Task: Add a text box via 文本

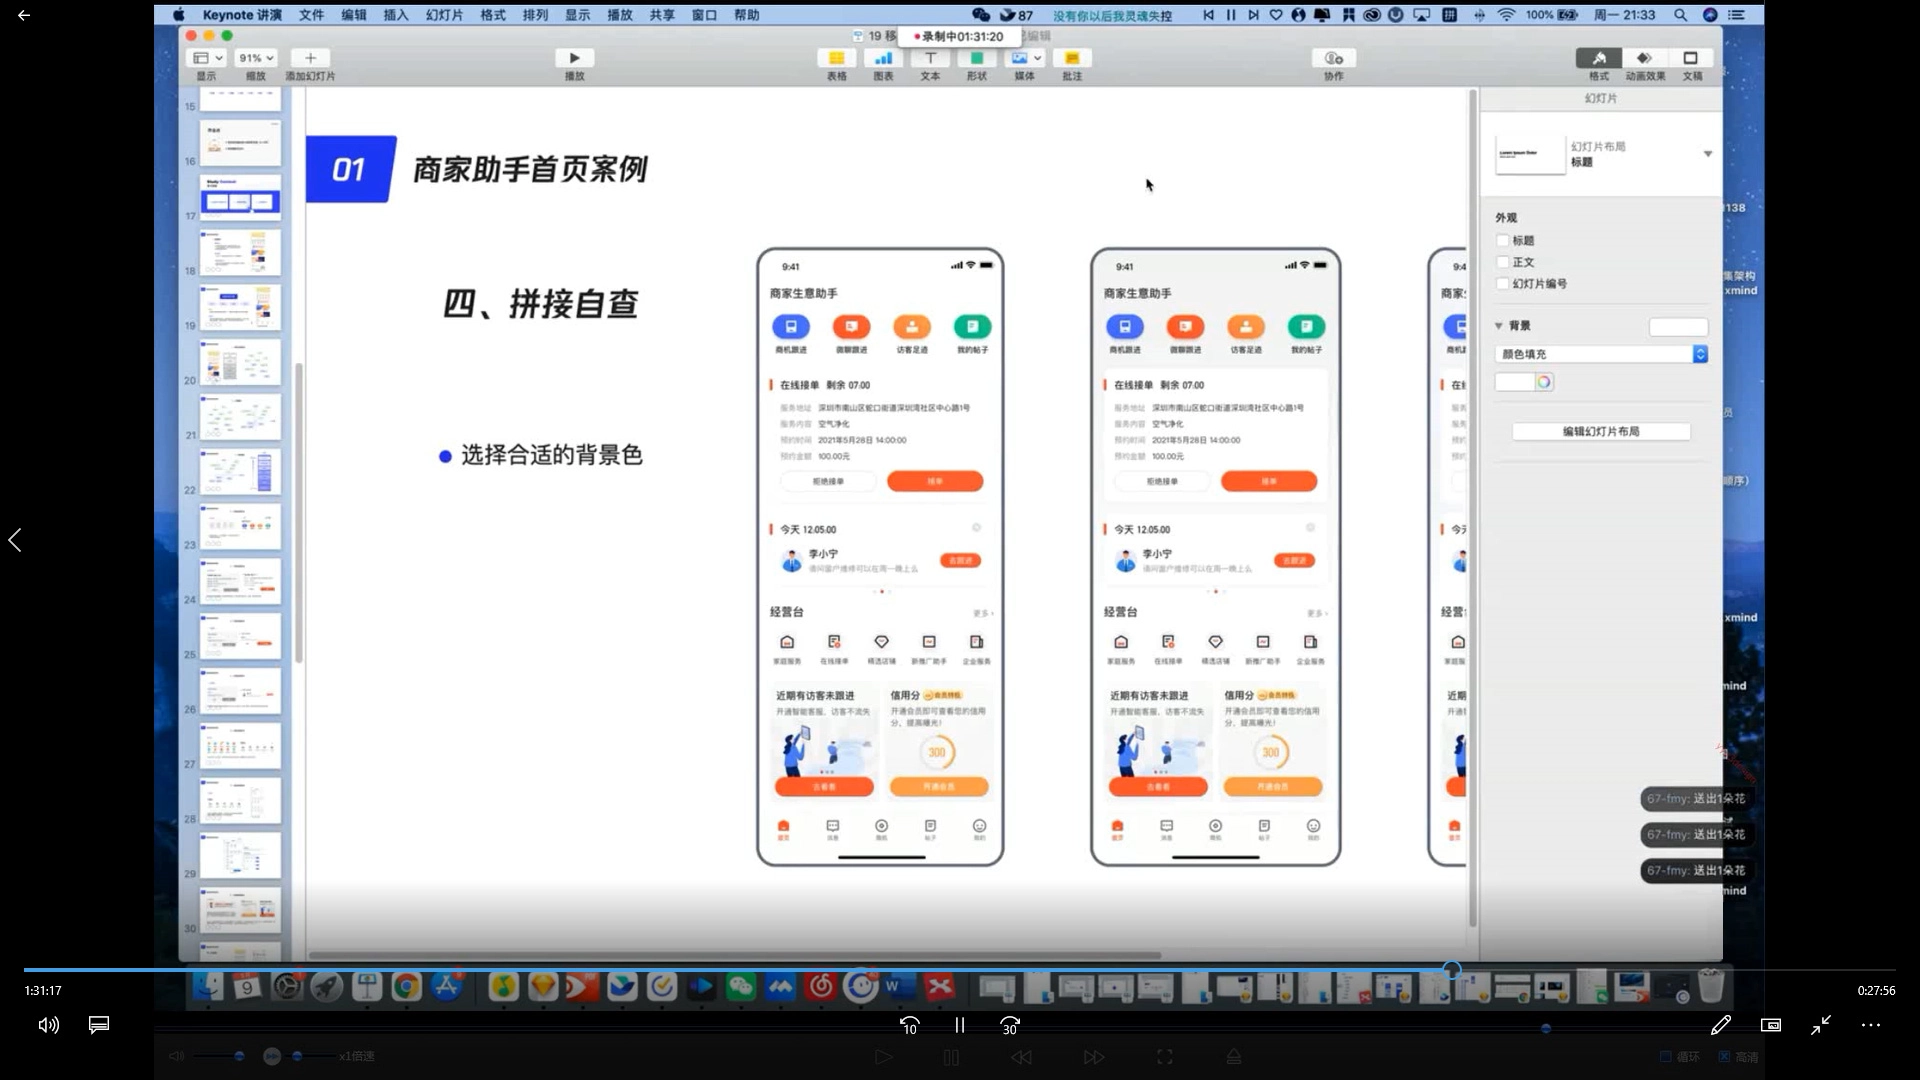Action: click(x=930, y=58)
